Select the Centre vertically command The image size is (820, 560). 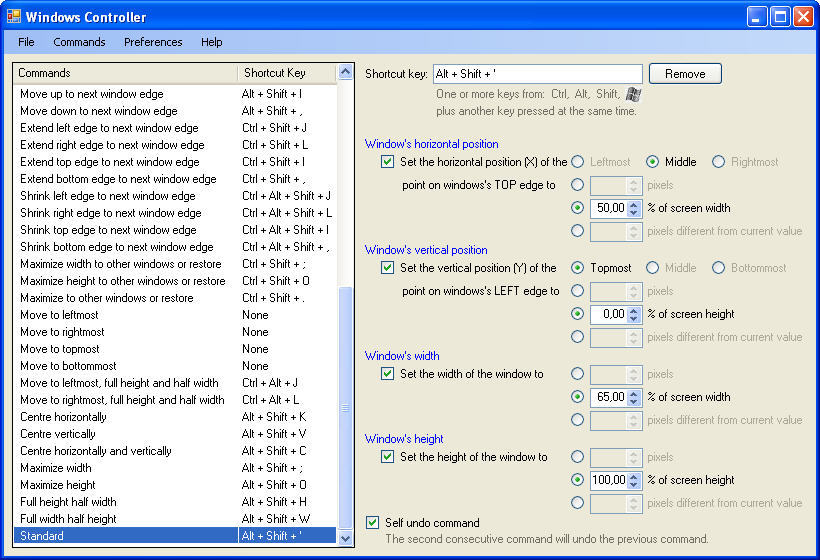click(x=175, y=434)
